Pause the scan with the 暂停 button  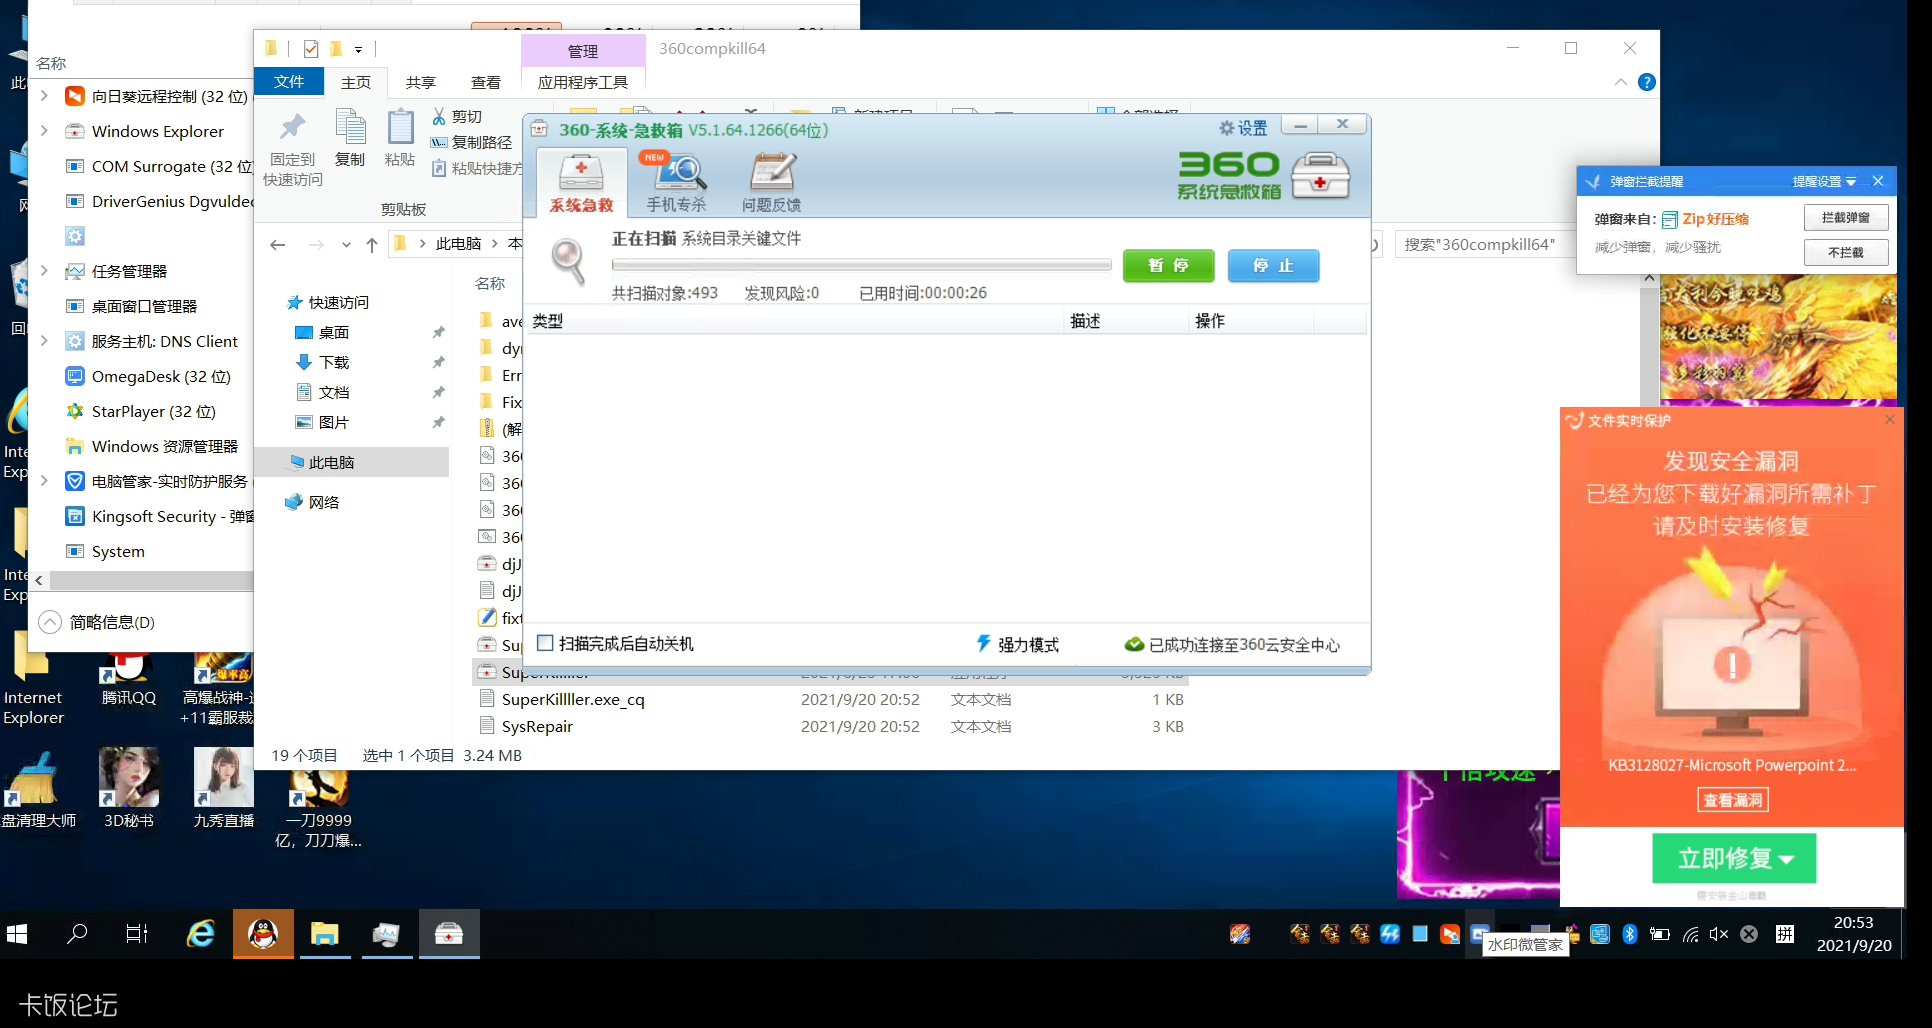[x=1168, y=265]
